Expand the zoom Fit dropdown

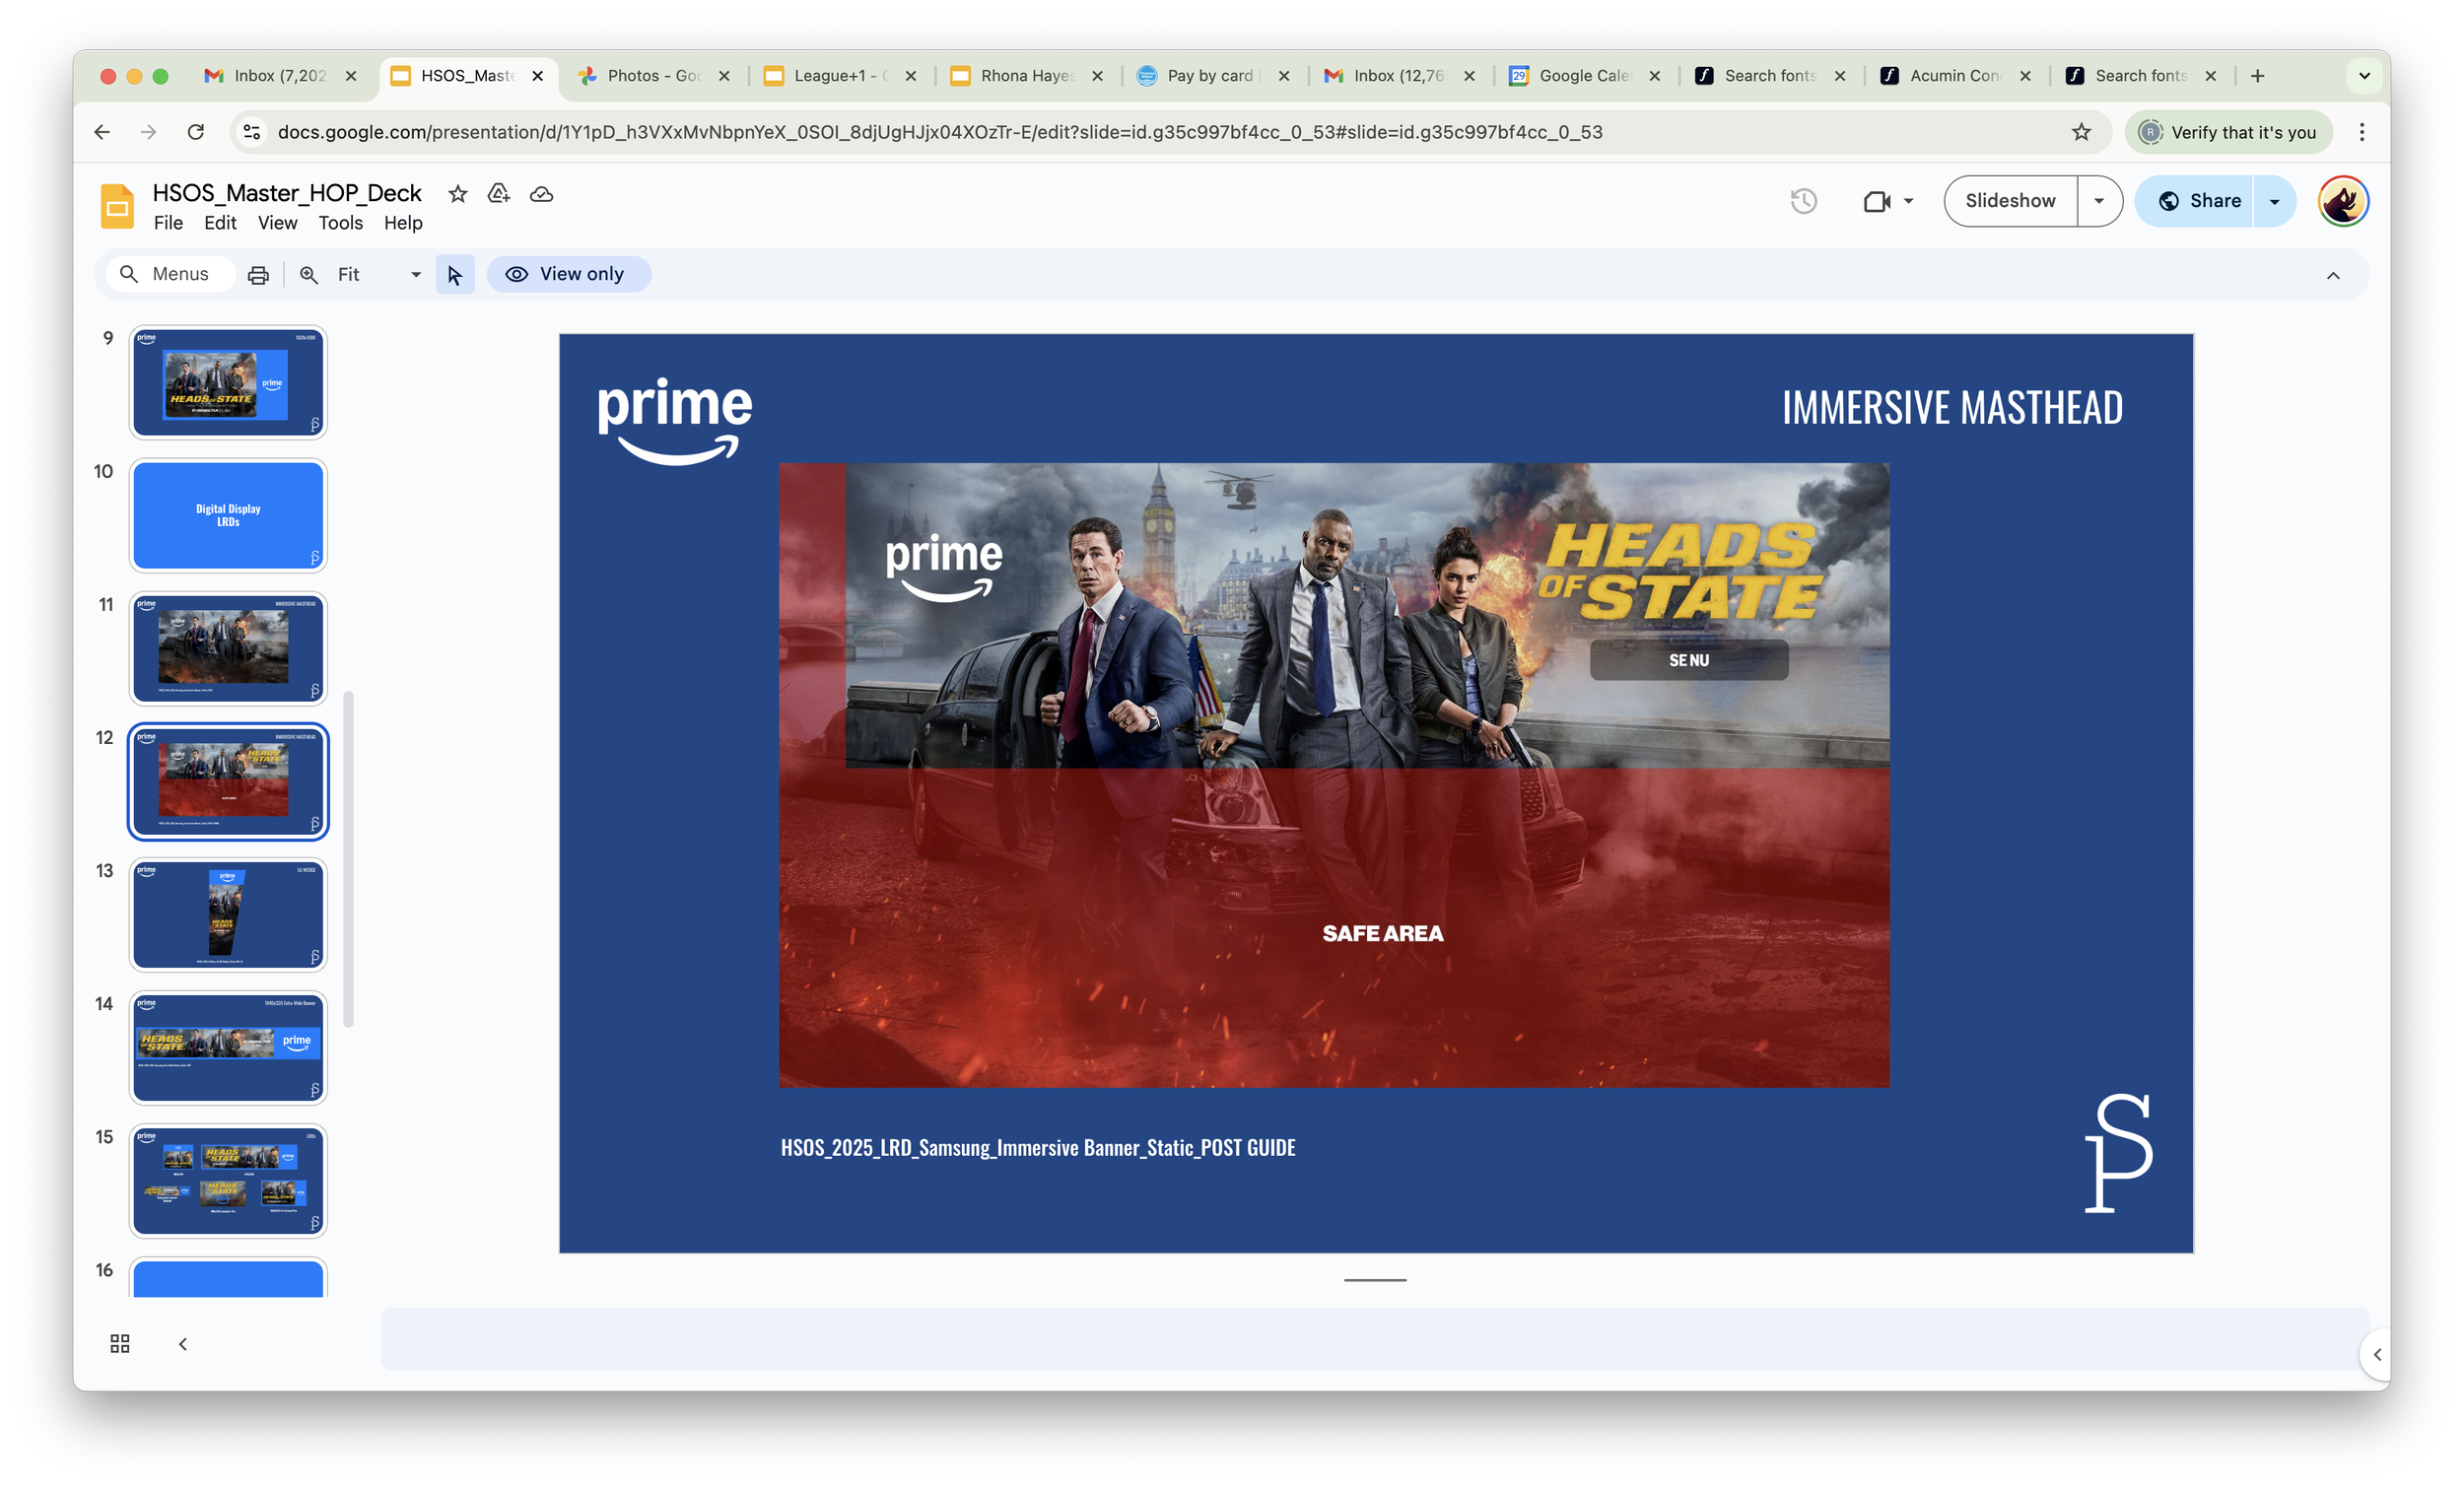coord(416,275)
